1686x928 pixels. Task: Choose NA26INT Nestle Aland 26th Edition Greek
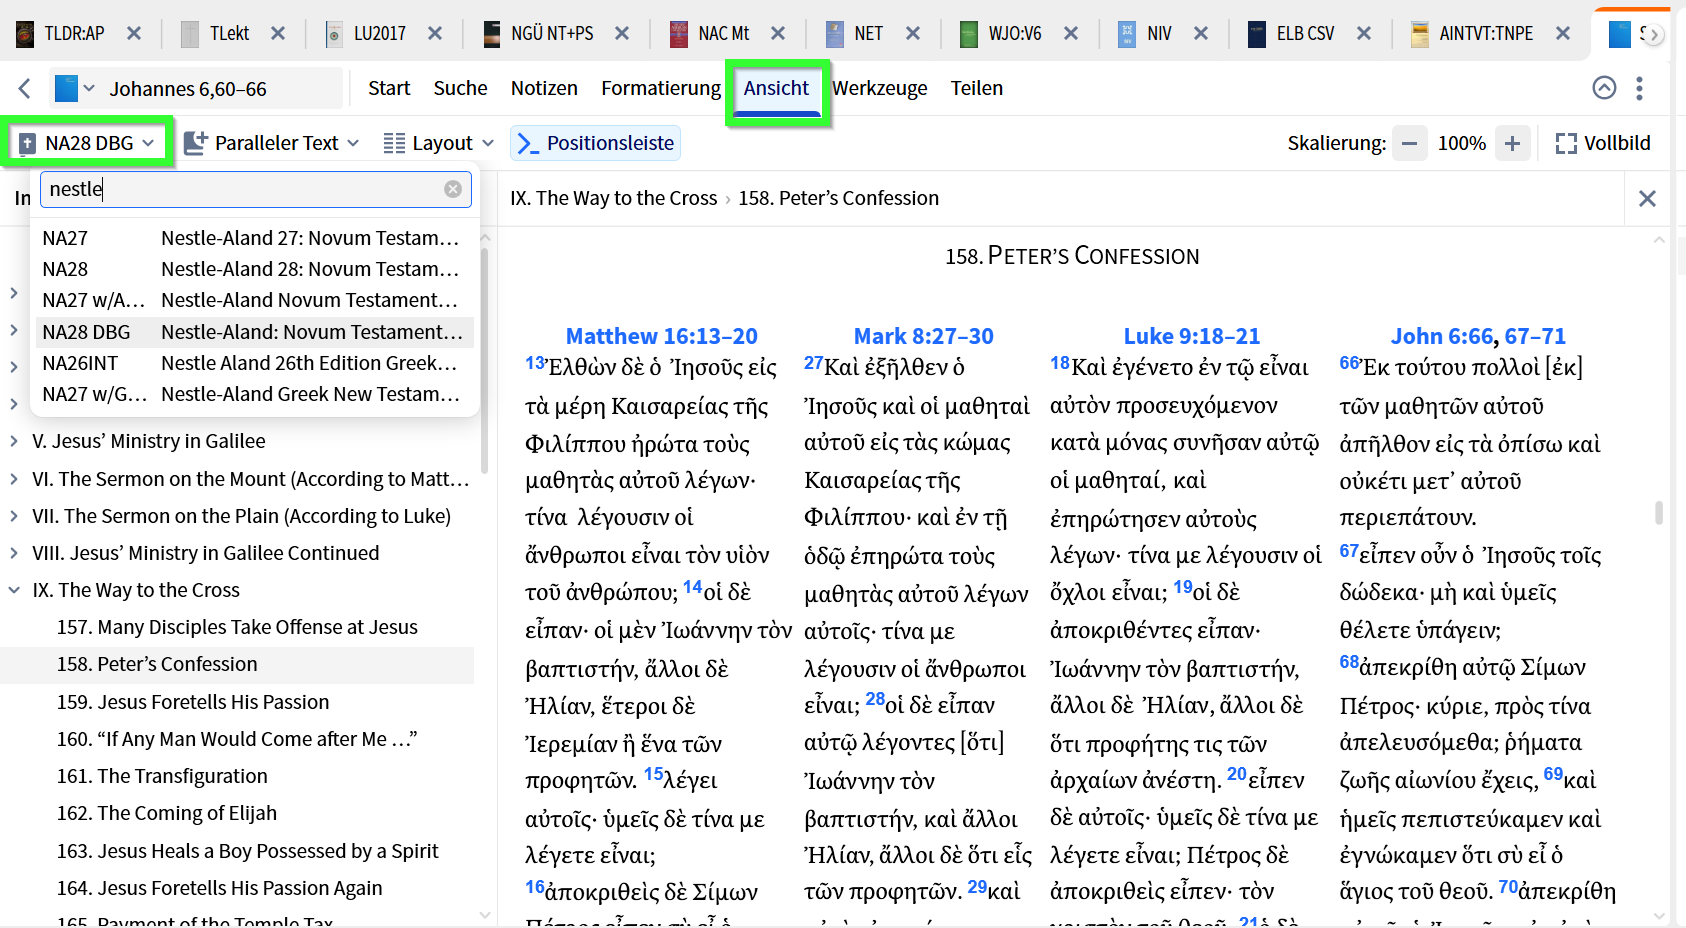255,363
